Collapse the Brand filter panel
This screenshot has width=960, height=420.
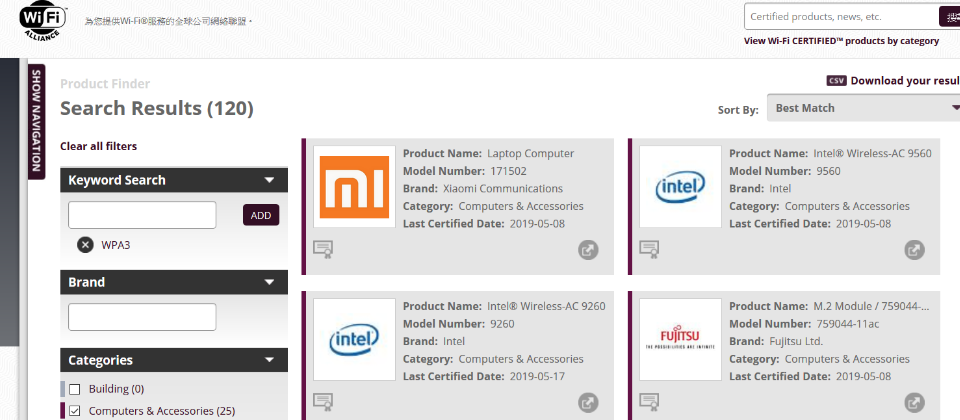point(174,282)
